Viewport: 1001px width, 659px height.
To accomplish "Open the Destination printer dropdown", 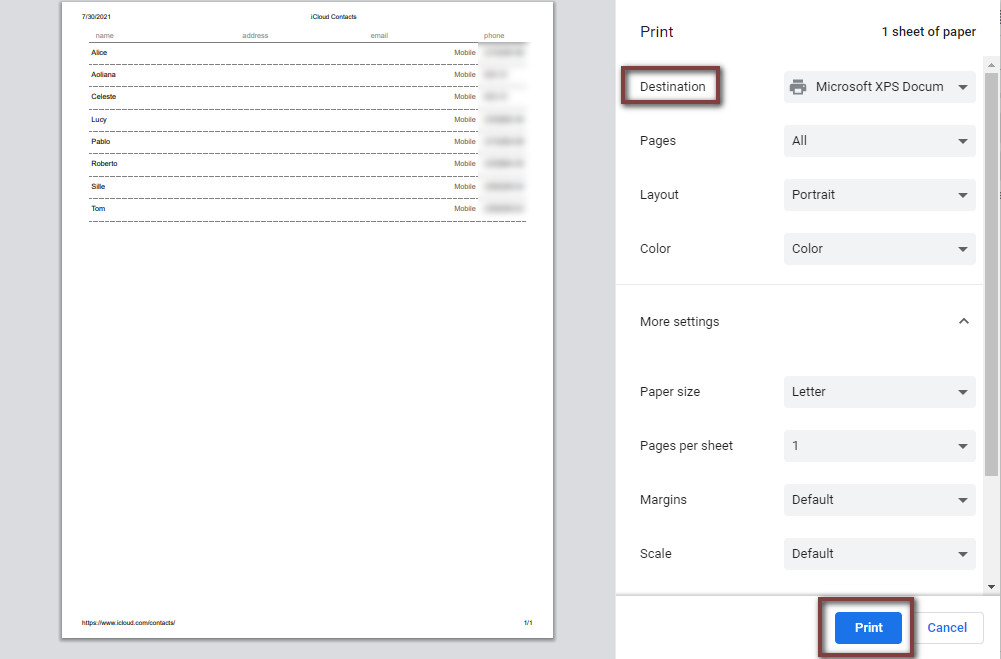I will click(x=879, y=87).
